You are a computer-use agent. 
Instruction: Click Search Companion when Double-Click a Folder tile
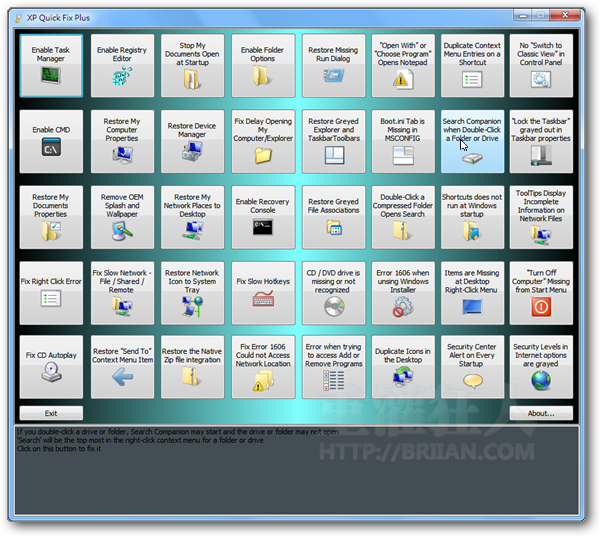[471, 138]
